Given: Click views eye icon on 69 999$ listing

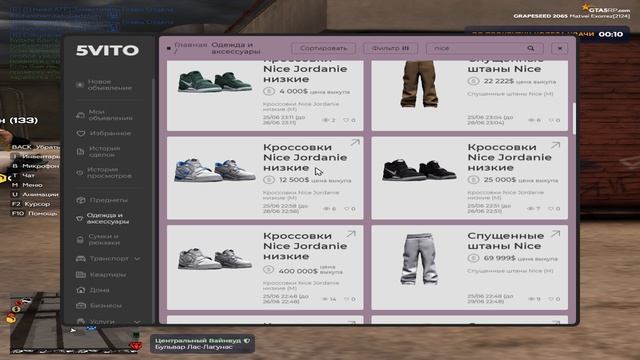Looking at the screenshot, I should tap(531, 299).
